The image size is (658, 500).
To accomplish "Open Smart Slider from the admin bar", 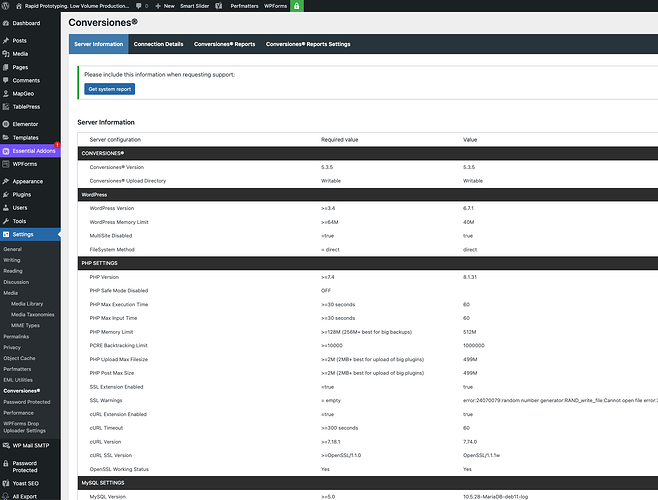I will (203, 5).
